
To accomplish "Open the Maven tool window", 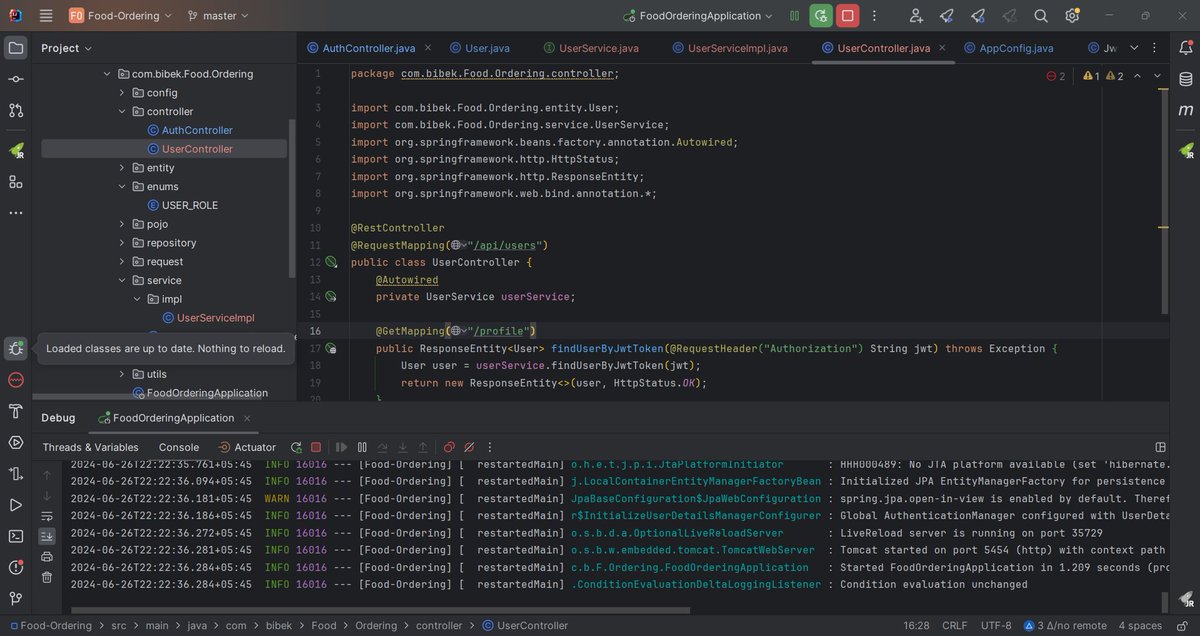I will (1185, 110).
